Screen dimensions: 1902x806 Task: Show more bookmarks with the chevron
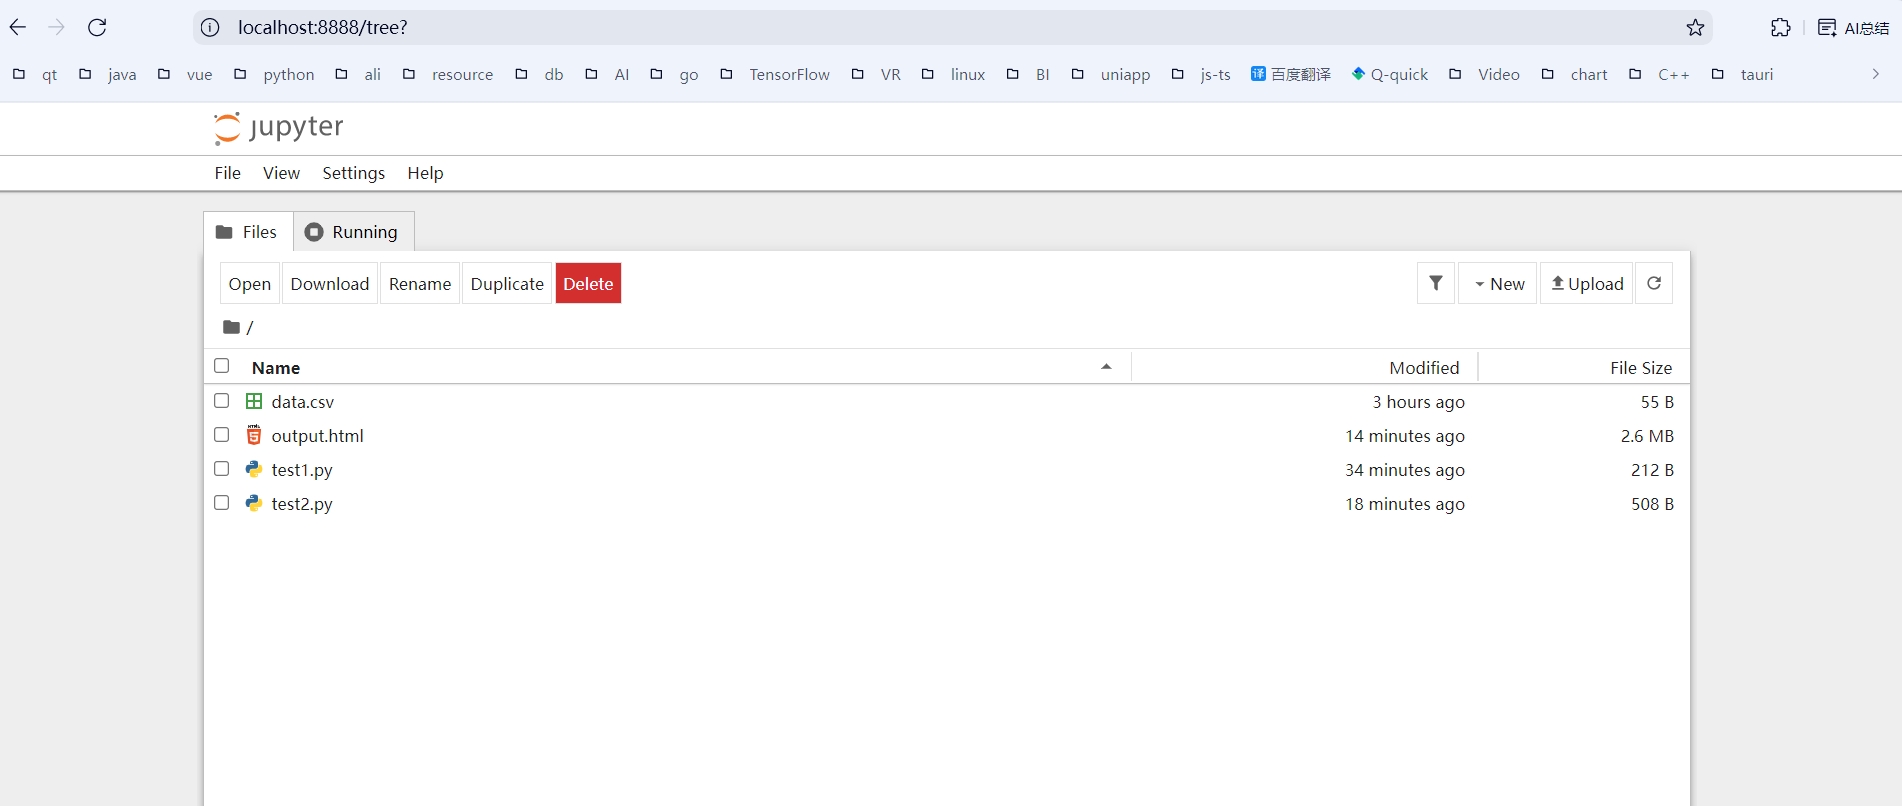(x=1875, y=74)
